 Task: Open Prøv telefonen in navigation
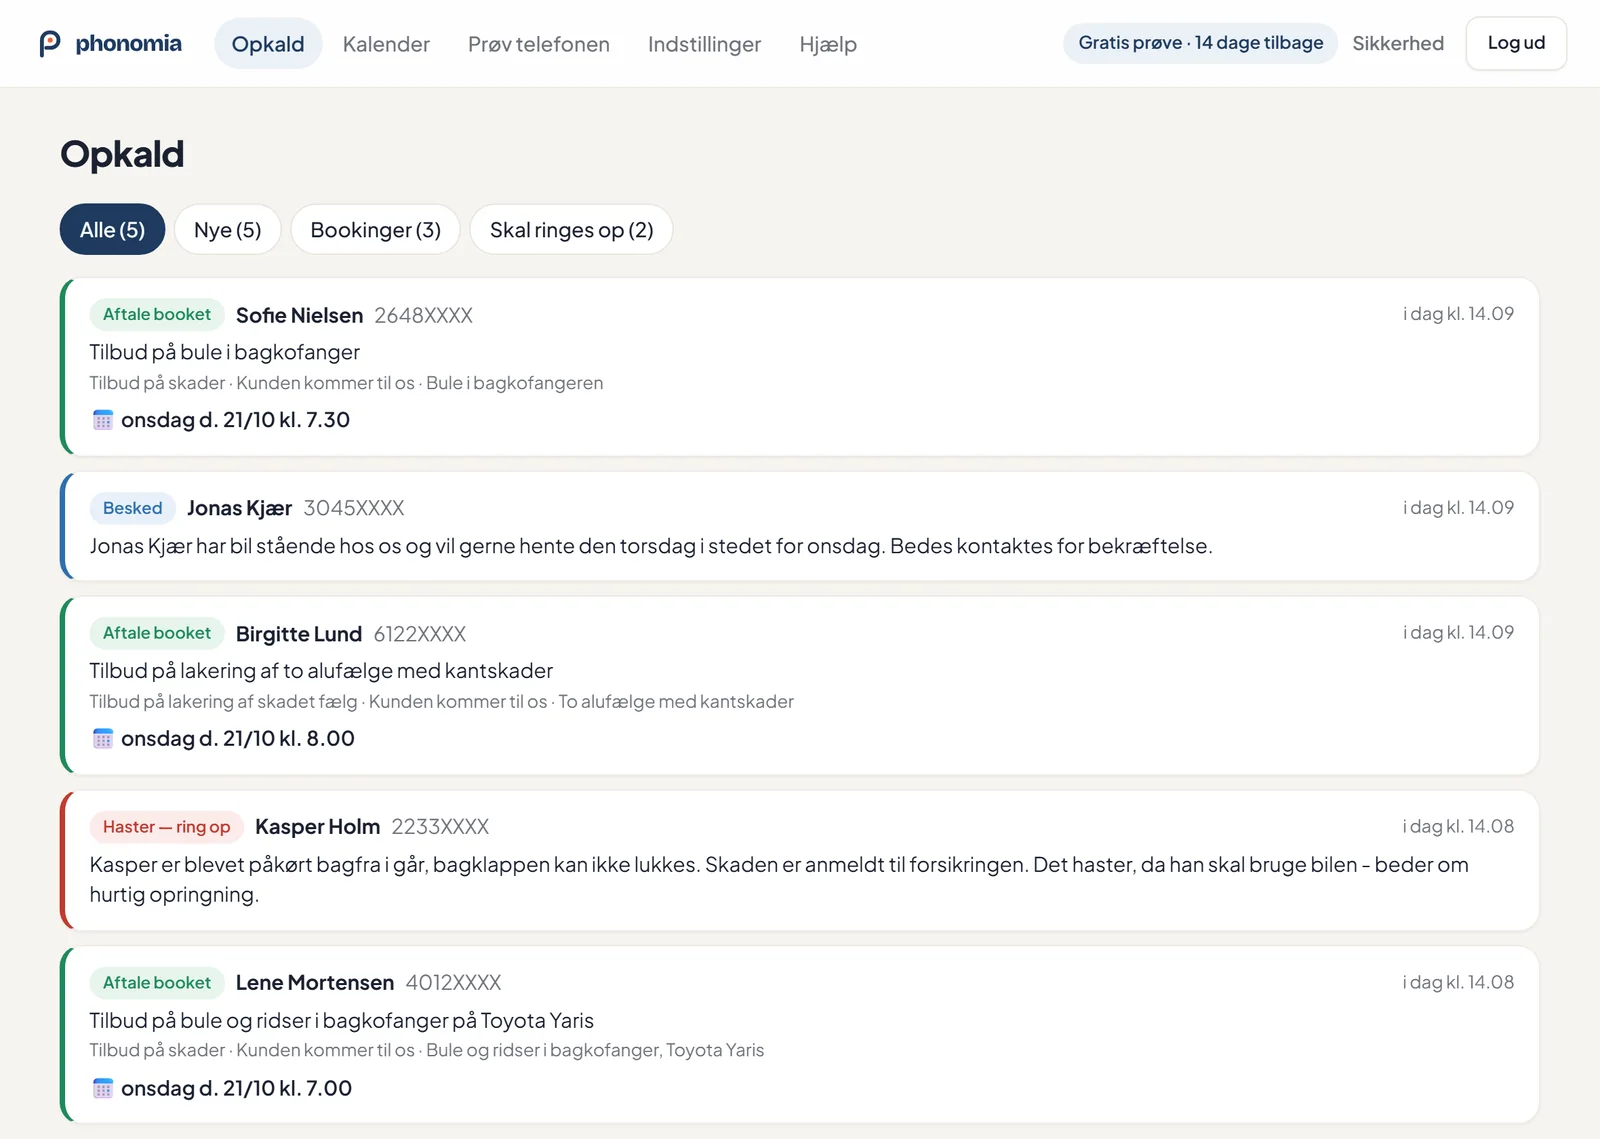539,44
